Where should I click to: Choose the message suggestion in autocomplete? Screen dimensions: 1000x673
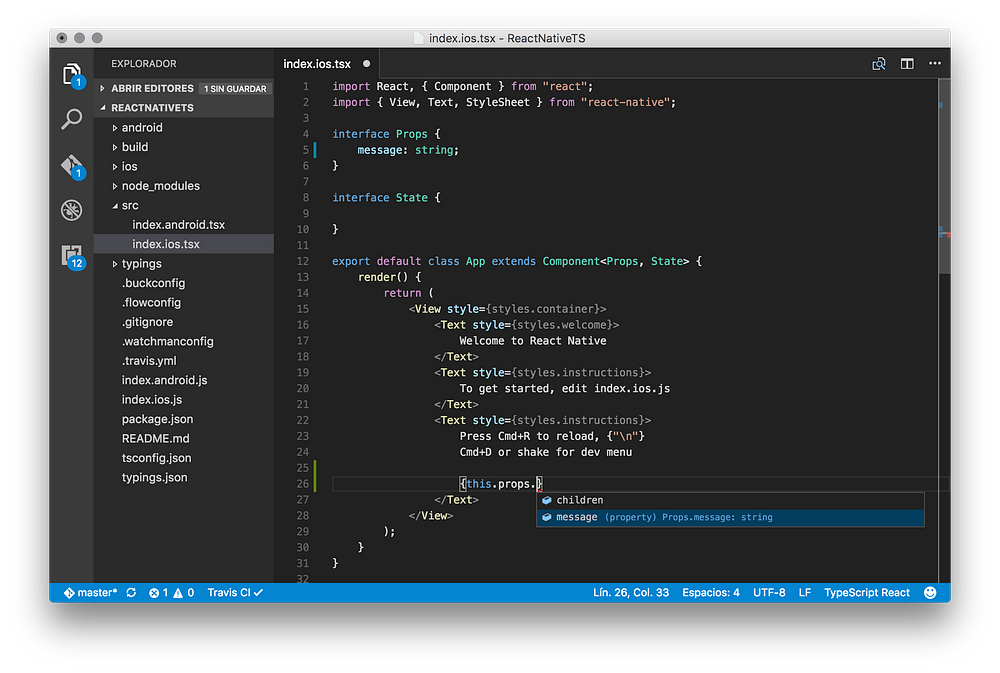click(x=730, y=517)
